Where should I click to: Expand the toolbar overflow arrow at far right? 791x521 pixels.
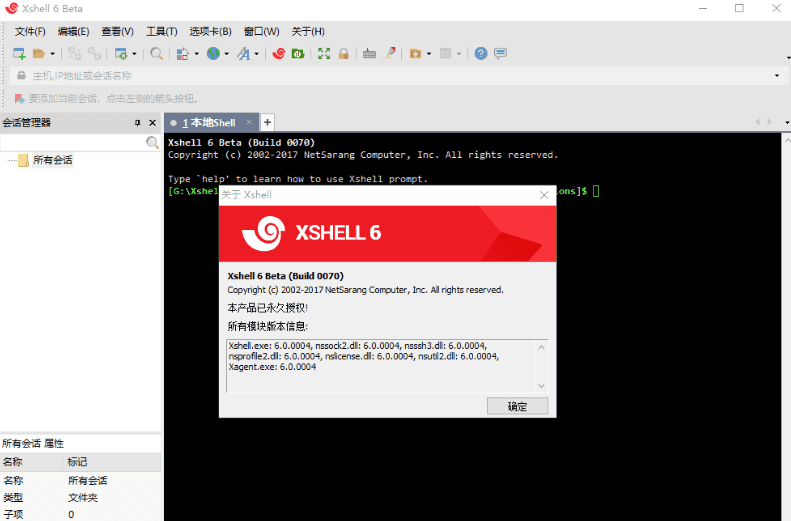788,58
